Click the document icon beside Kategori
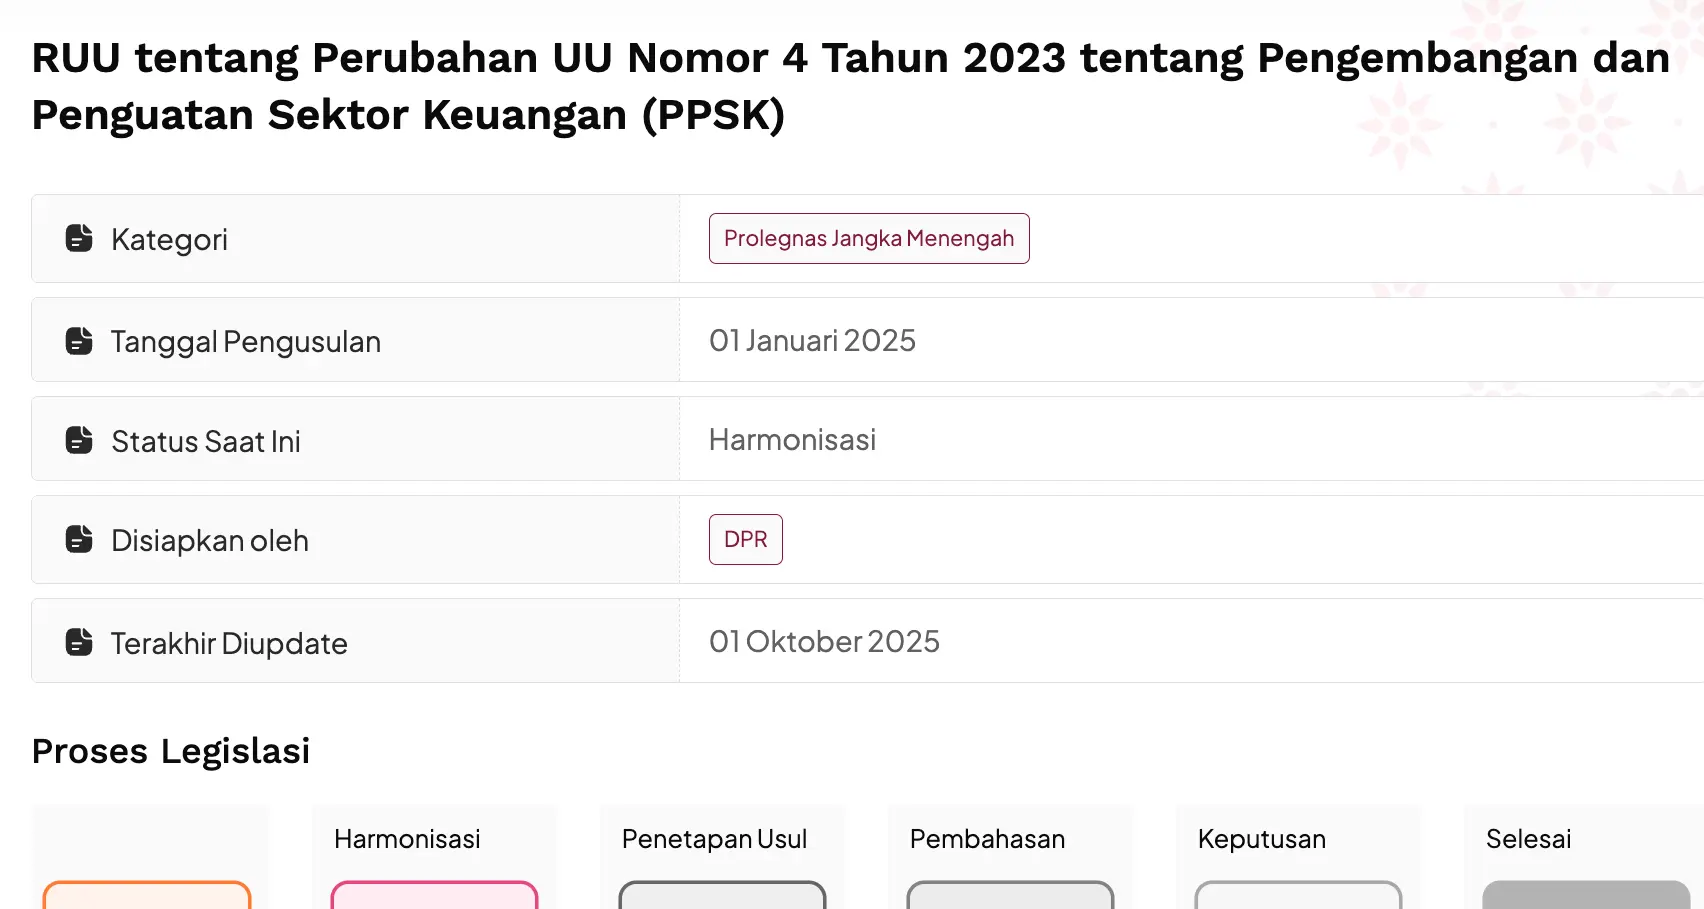This screenshot has width=1704, height=909. (x=78, y=239)
